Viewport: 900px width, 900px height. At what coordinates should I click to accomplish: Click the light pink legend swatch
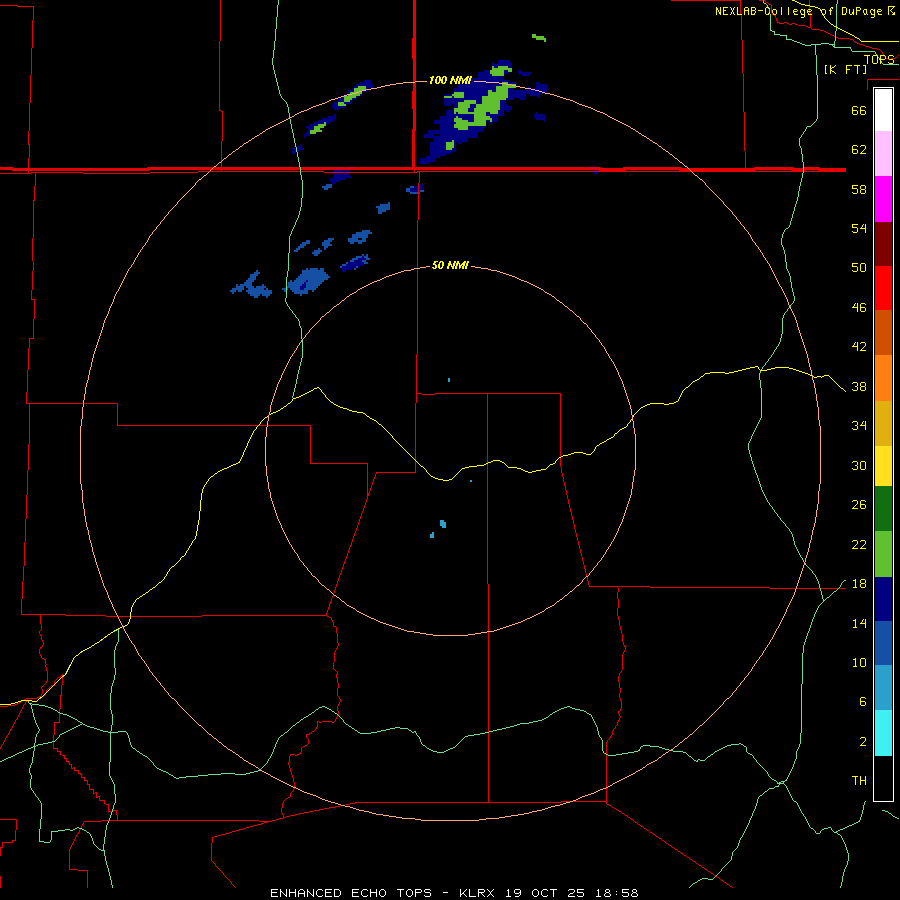883,153
